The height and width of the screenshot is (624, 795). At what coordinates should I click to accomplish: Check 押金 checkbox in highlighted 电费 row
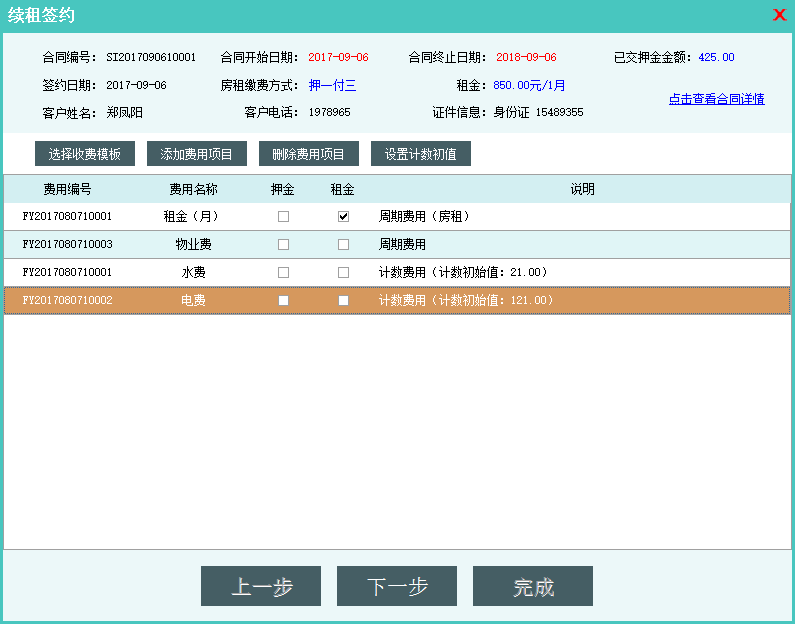pos(283,300)
